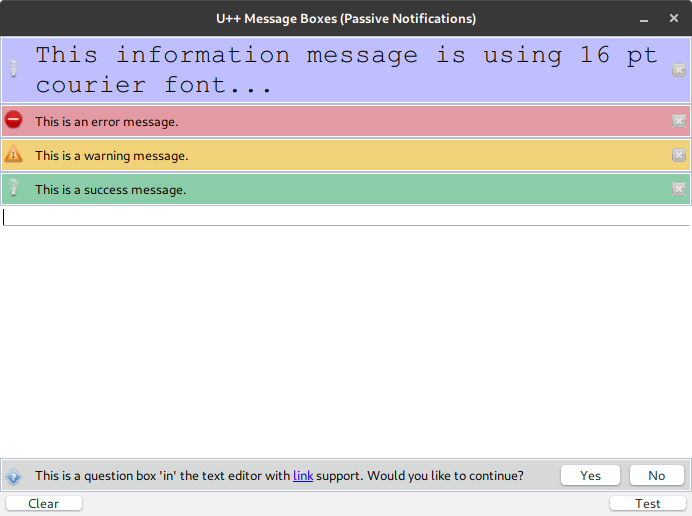Click the blue question mark icon
Viewport: 692px width, 516px height.
tap(14, 476)
